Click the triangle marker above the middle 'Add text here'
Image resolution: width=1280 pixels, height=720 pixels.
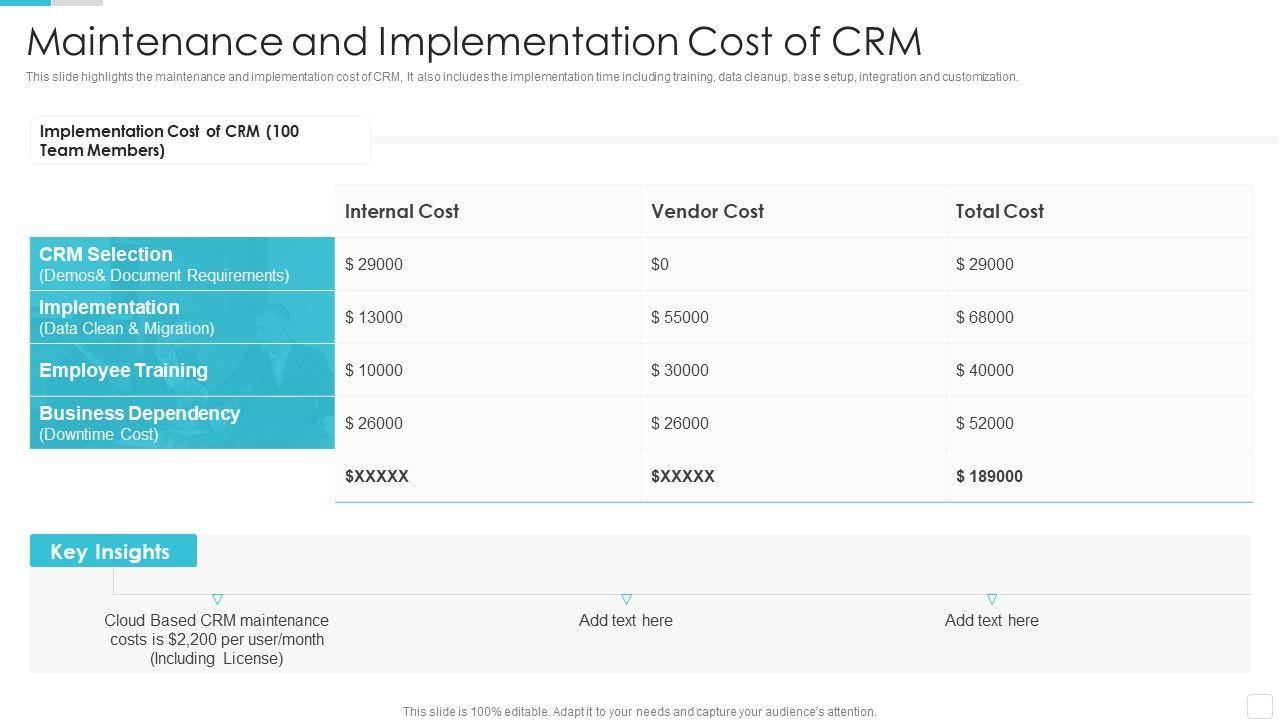click(626, 600)
